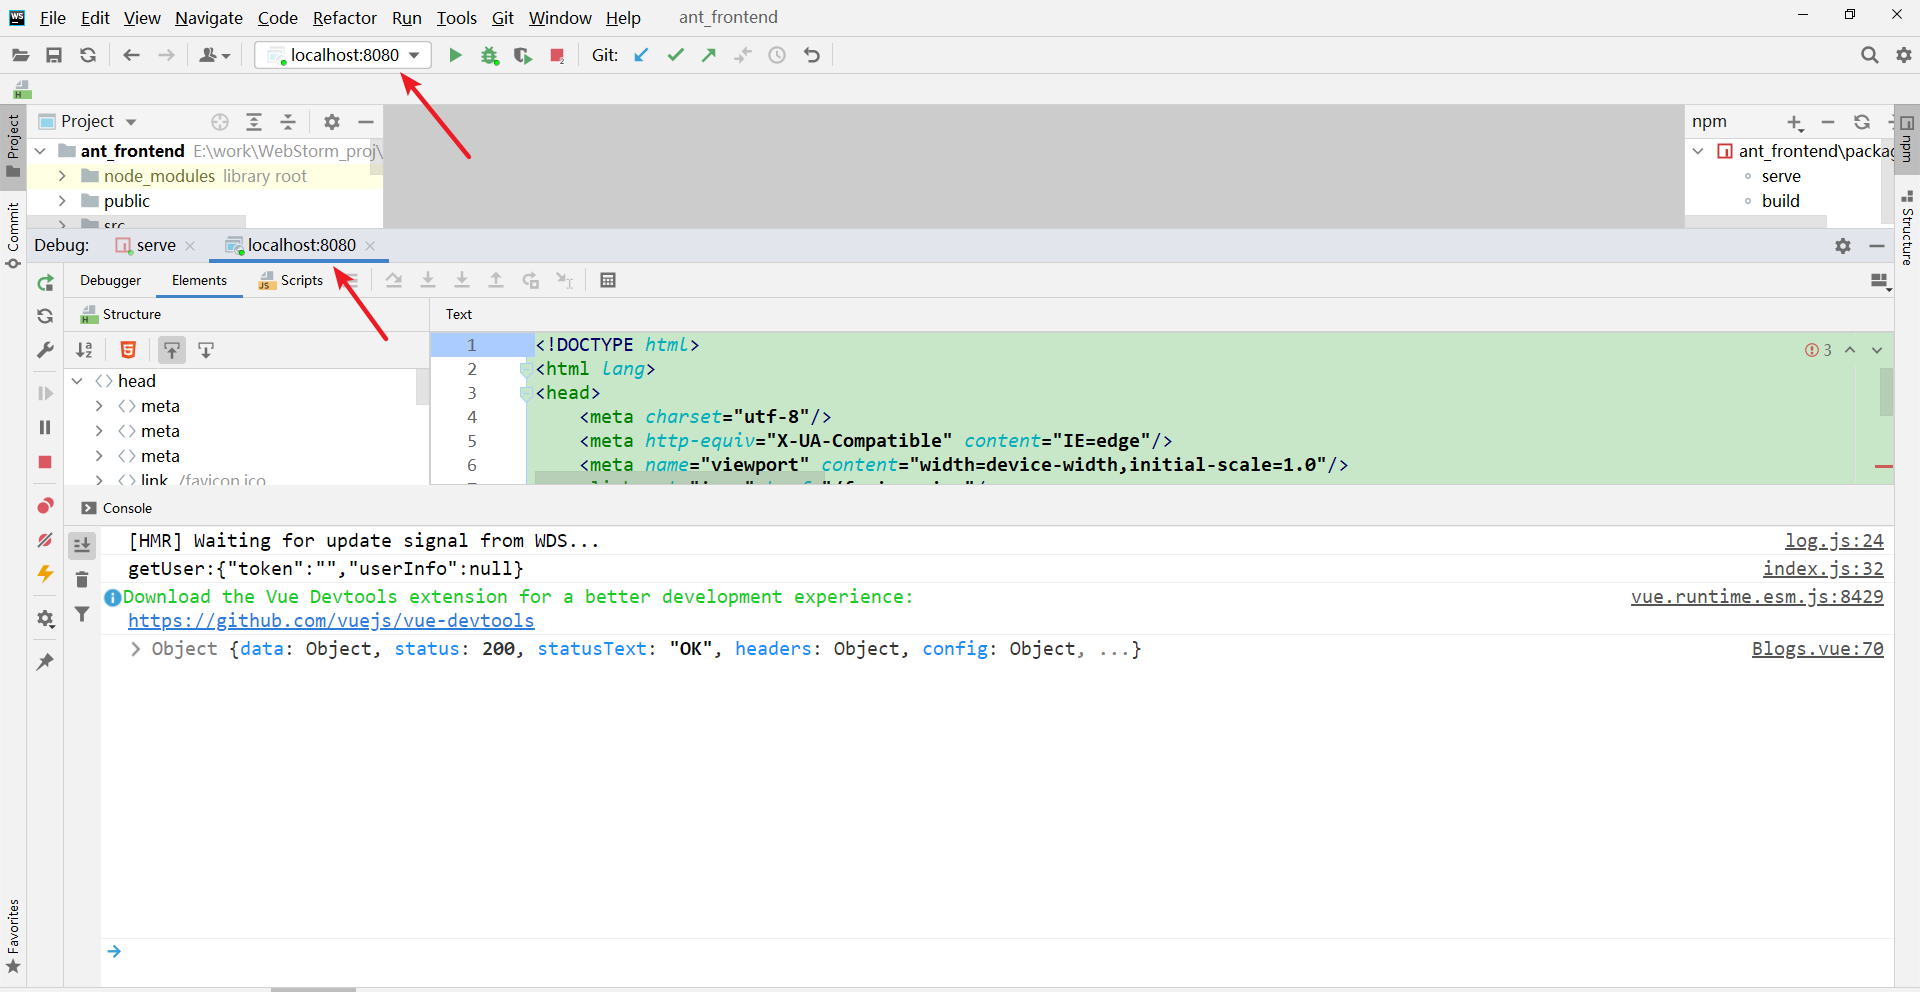This screenshot has width=1920, height=992.
Task: Collapse the head node in Structure
Action: pos(77,381)
